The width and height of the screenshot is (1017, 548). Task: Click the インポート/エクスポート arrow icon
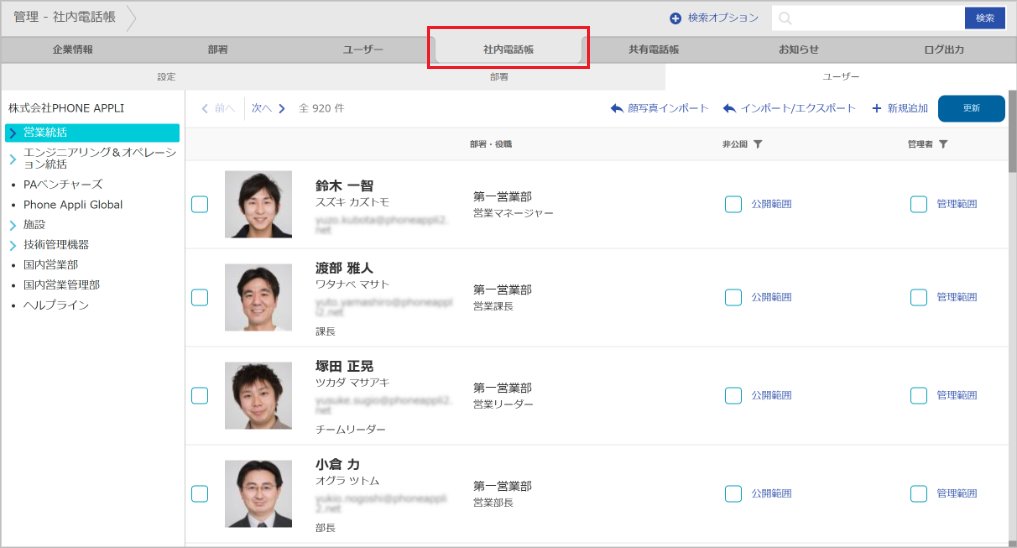point(730,108)
